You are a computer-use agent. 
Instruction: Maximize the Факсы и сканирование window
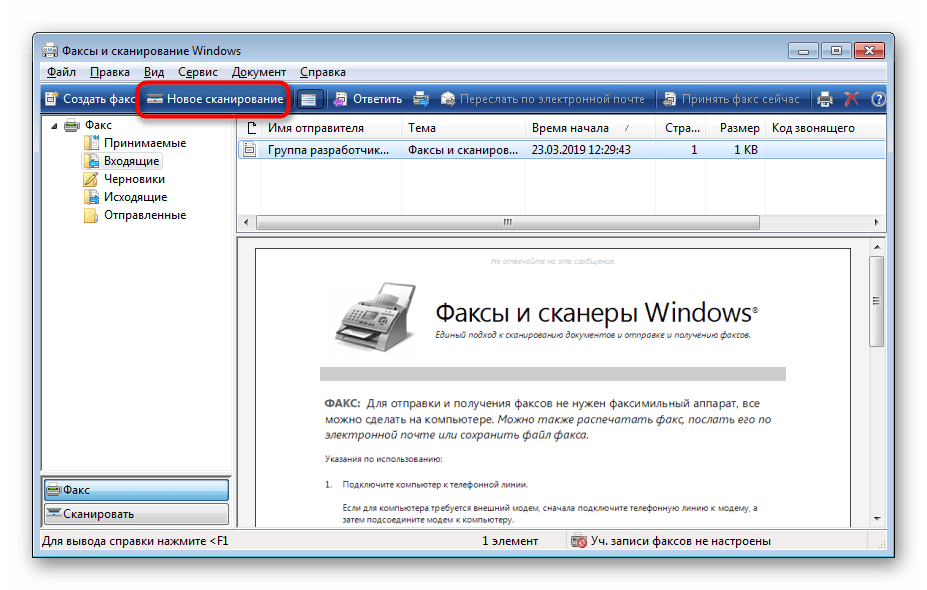pos(836,51)
